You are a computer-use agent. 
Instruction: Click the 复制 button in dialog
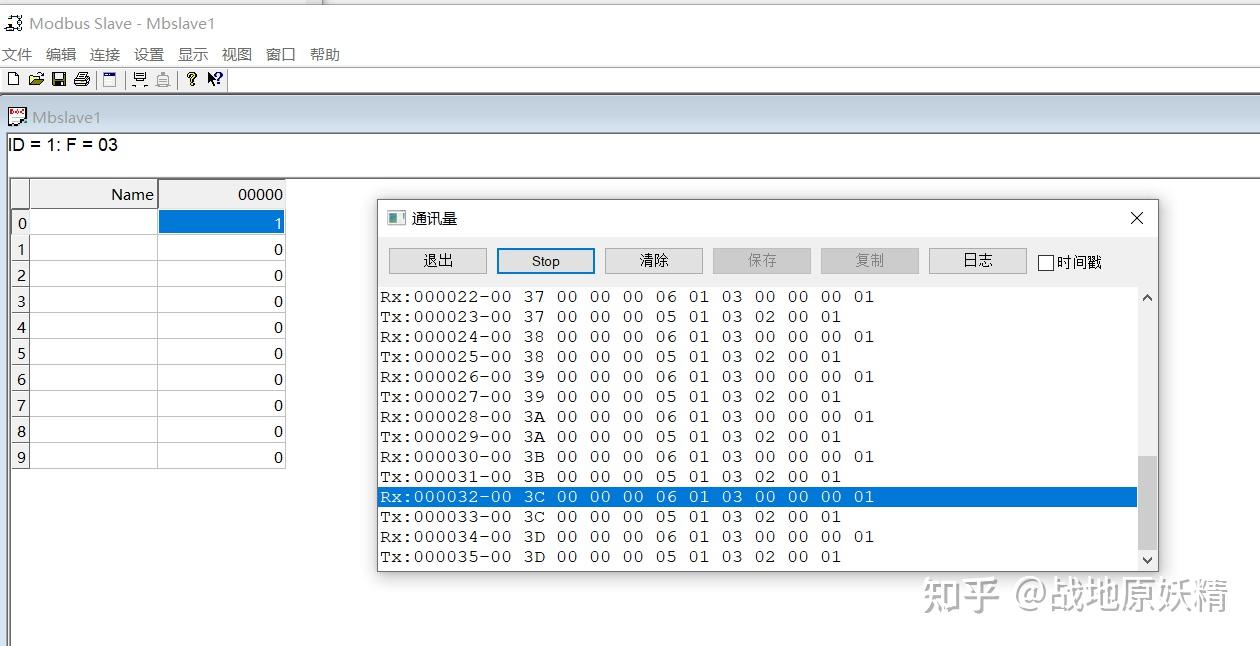(x=870, y=261)
